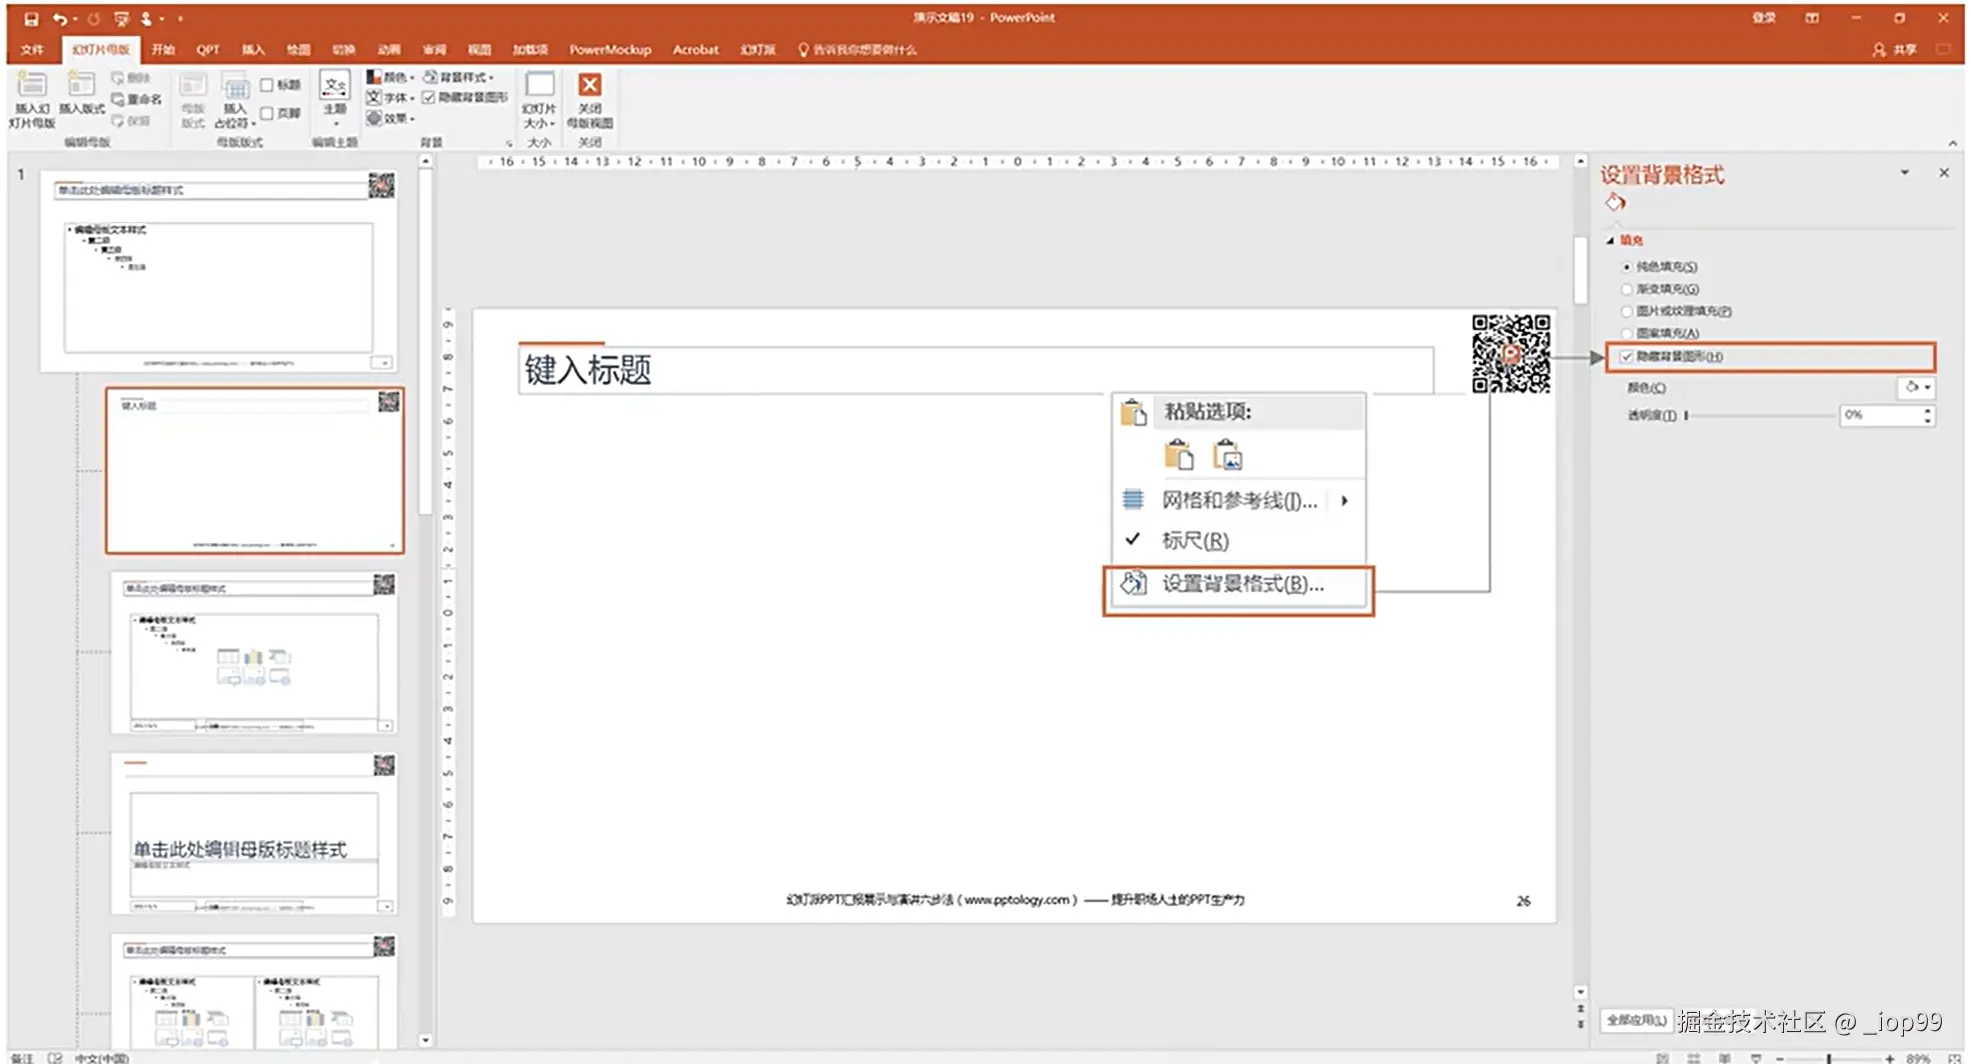
Task: Click the Sign in link in title bar
Action: point(1764,18)
